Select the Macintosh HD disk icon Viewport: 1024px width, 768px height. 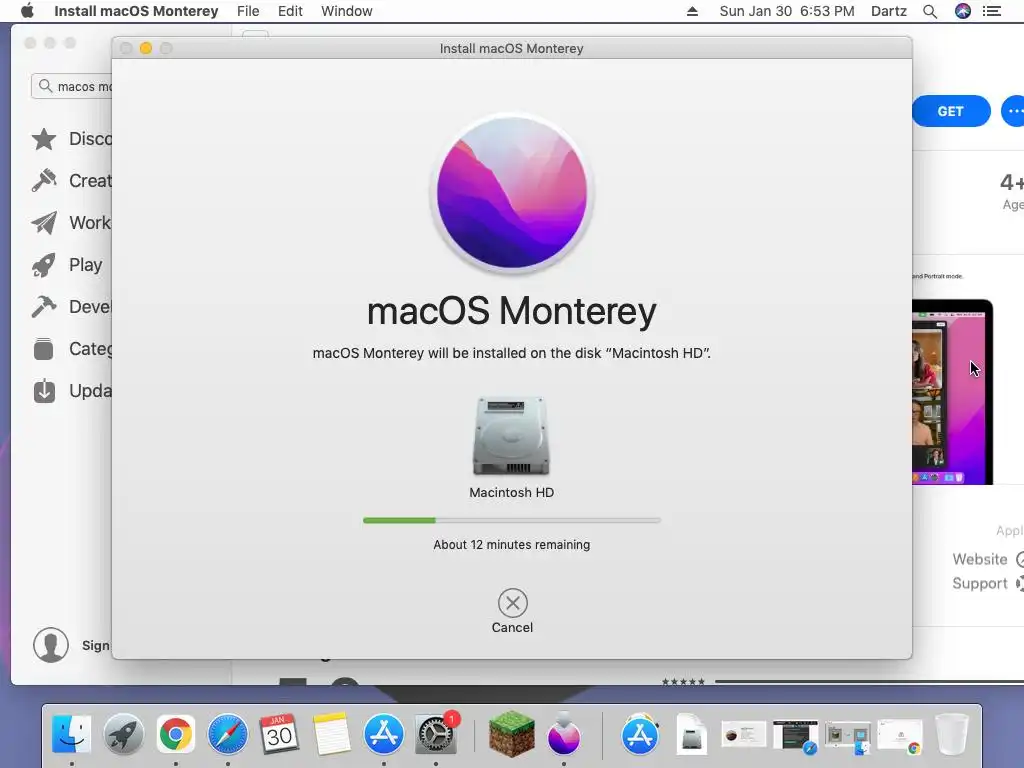point(511,436)
